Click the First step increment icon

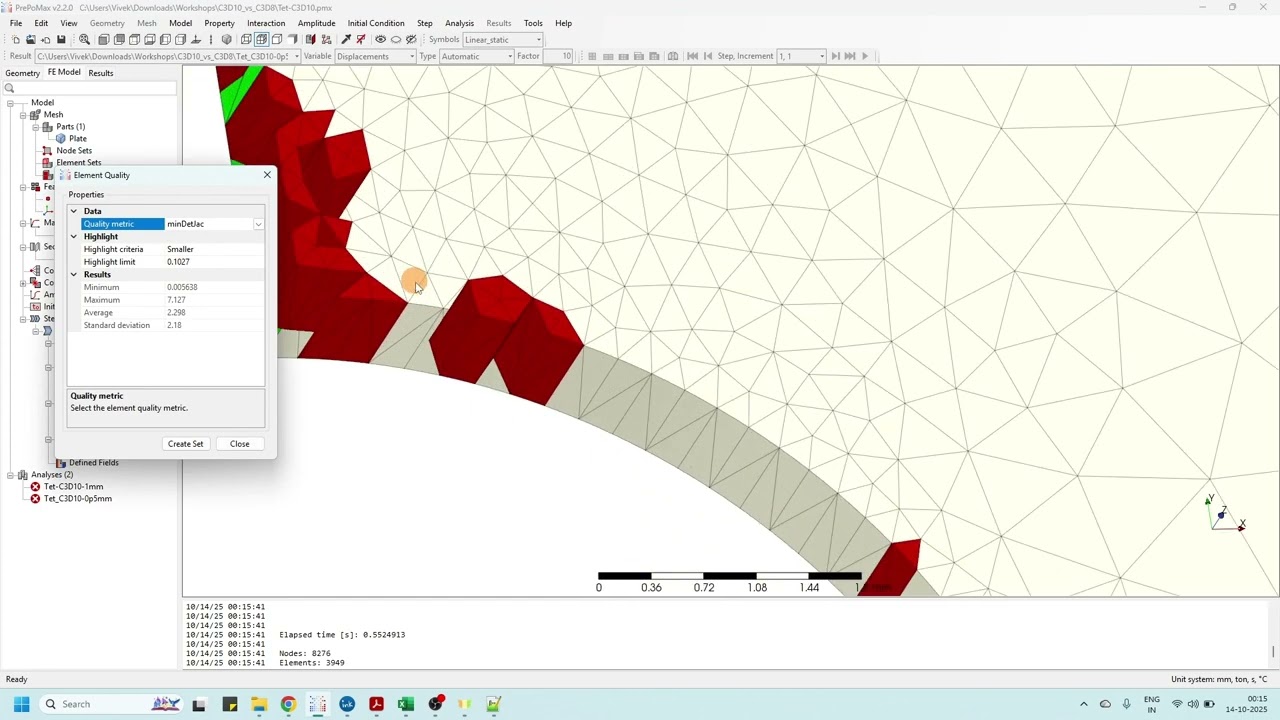coord(692,56)
